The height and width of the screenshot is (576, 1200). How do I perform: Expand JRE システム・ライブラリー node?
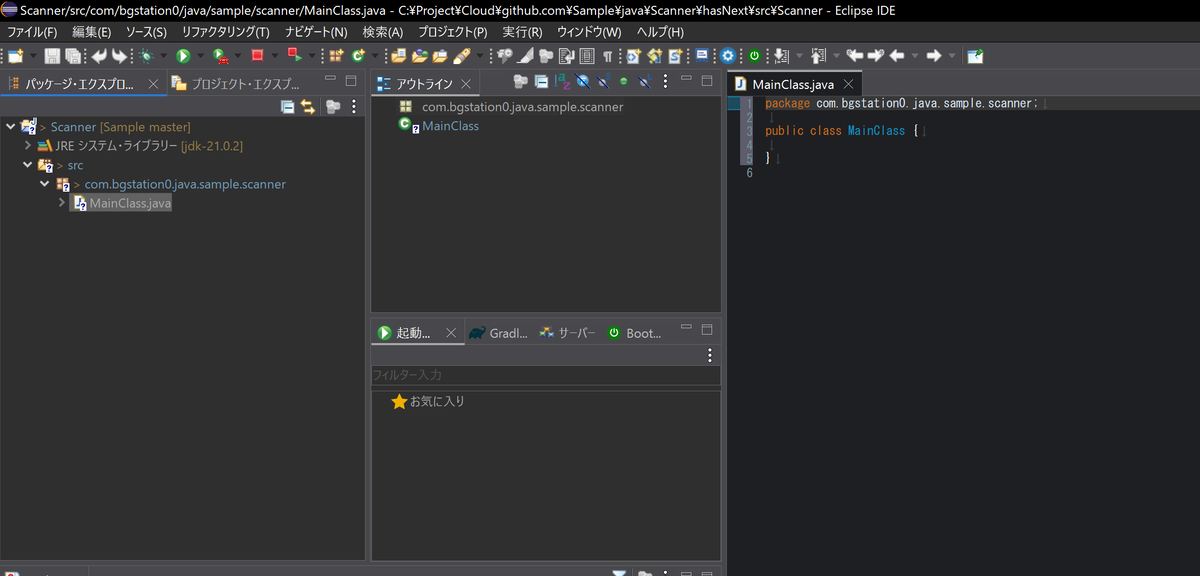[x=28, y=146]
